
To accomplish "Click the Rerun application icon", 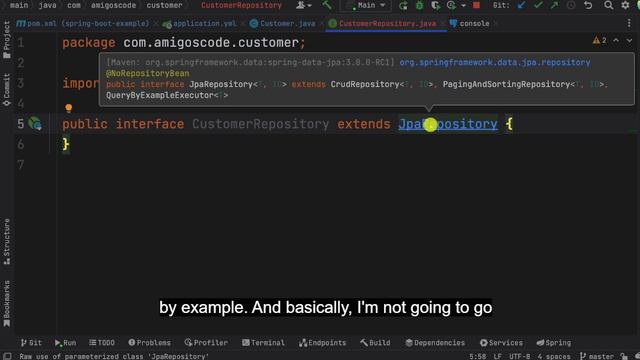I will point(403,5).
